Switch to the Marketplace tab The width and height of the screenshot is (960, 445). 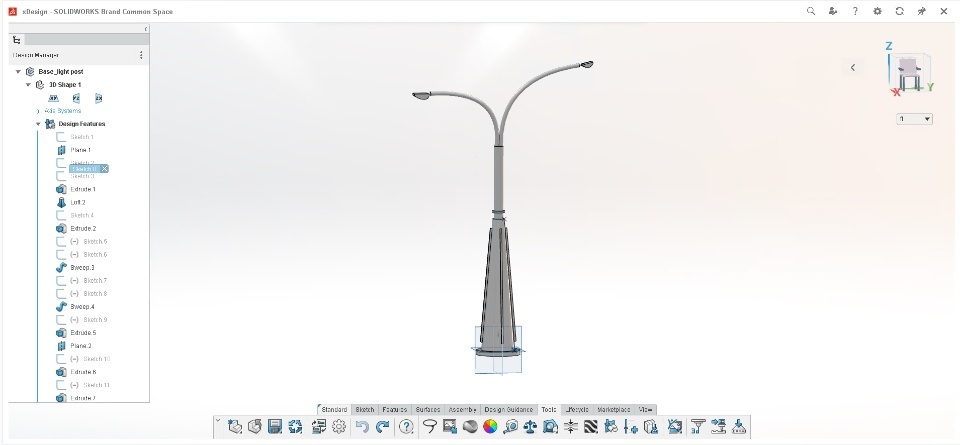(x=614, y=409)
